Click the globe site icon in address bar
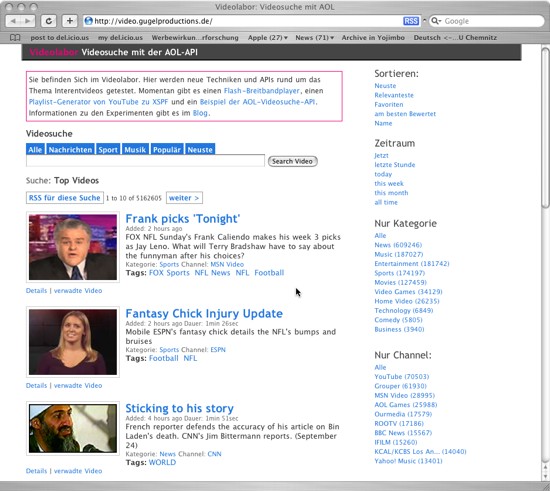550x491 pixels. pyautogui.click(x=89, y=21)
